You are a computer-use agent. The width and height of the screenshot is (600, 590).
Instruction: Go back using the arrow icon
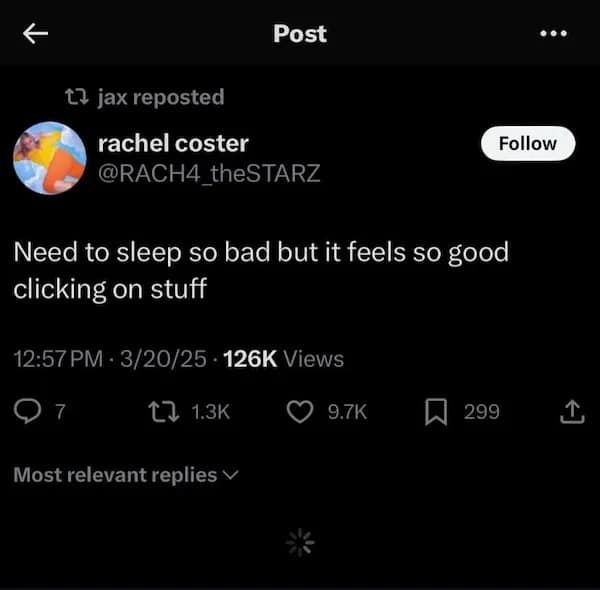(x=36, y=34)
